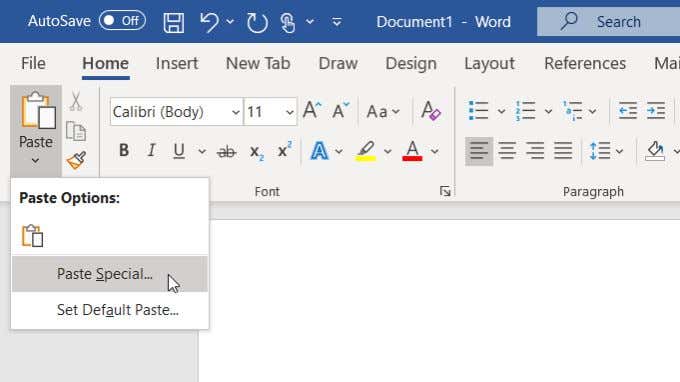This screenshot has width=680, height=382.
Task: Toggle Underline formatting
Action: pyautogui.click(x=179, y=151)
